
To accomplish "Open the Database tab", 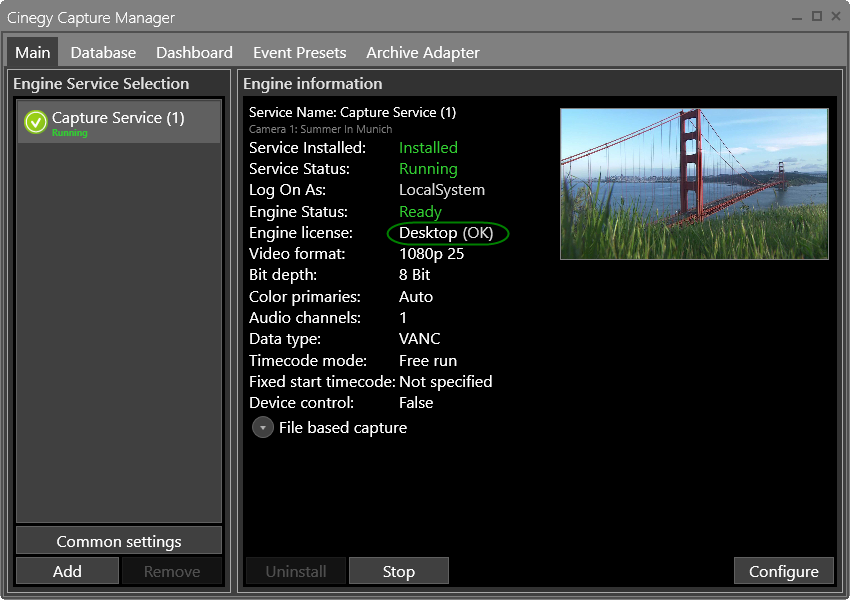I will pyautogui.click(x=103, y=53).
